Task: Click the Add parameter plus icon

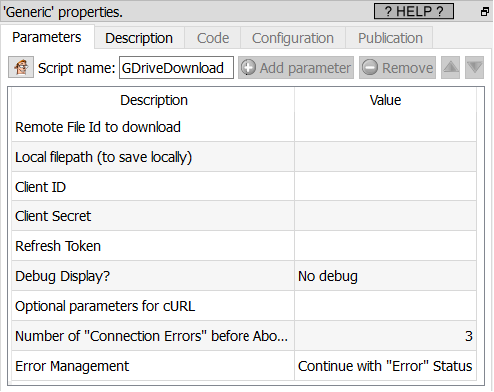Action: pyautogui.click(x=248, y=68)
